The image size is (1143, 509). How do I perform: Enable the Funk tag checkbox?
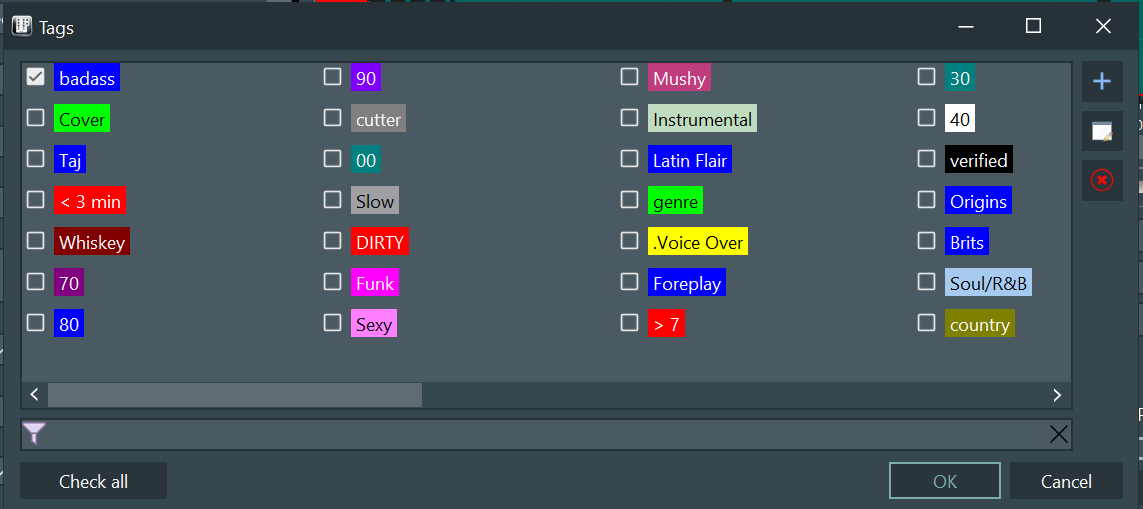[332, 281]
